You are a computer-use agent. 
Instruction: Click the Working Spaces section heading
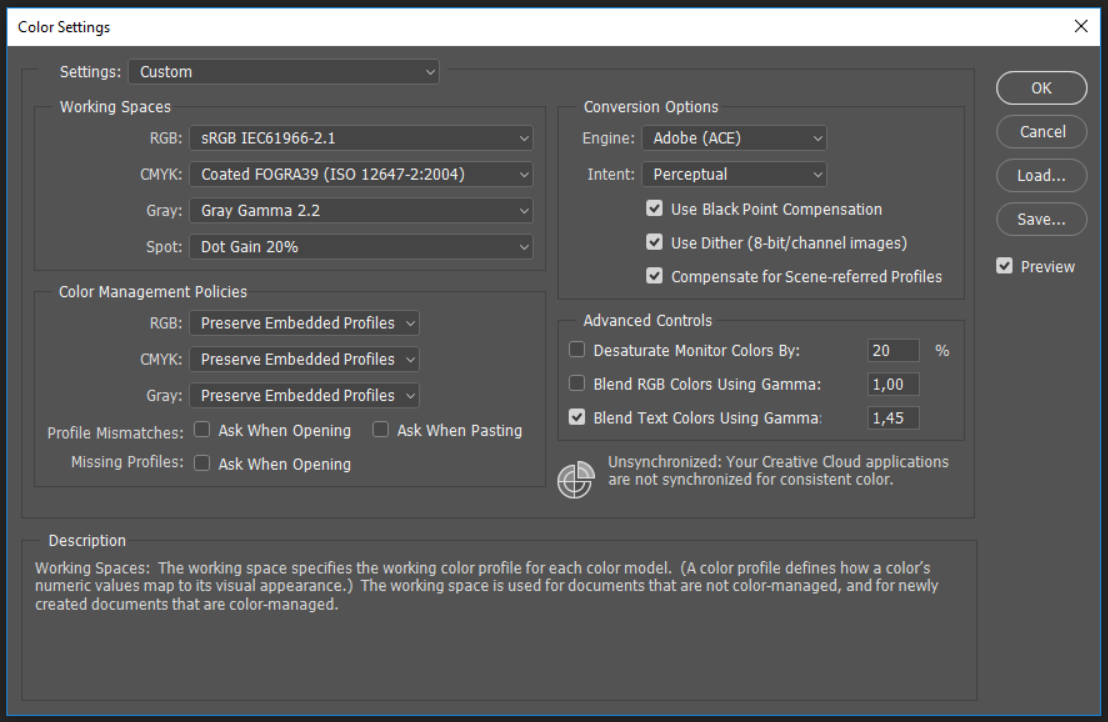pos(115,107)
